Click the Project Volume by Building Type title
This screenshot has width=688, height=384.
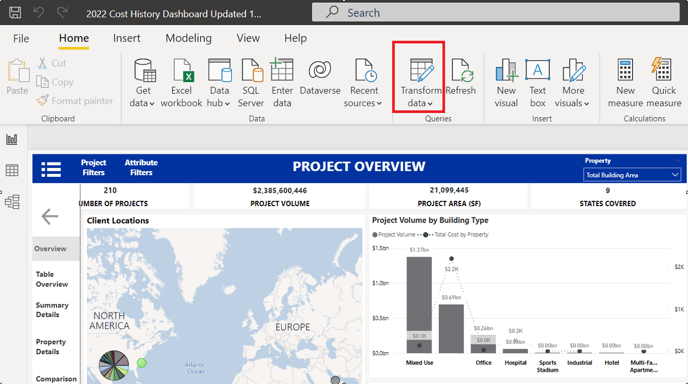click(x=430, y=220)
